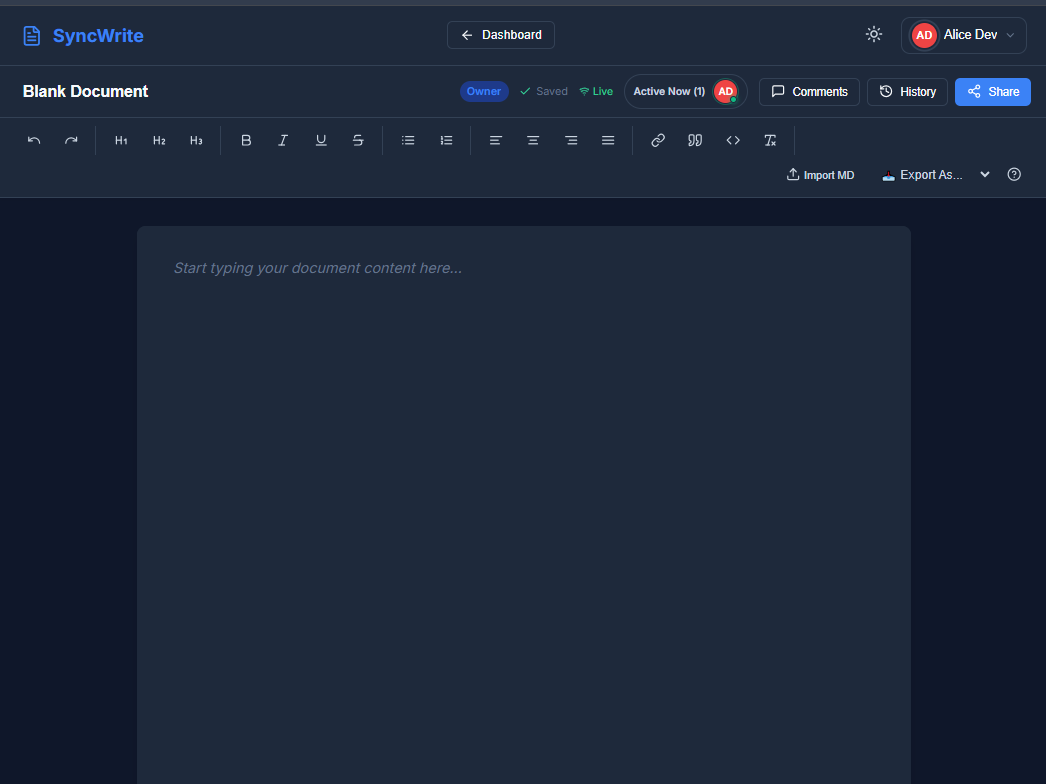
Task: Apply Heading 3 style
Action: click(196, 140)
